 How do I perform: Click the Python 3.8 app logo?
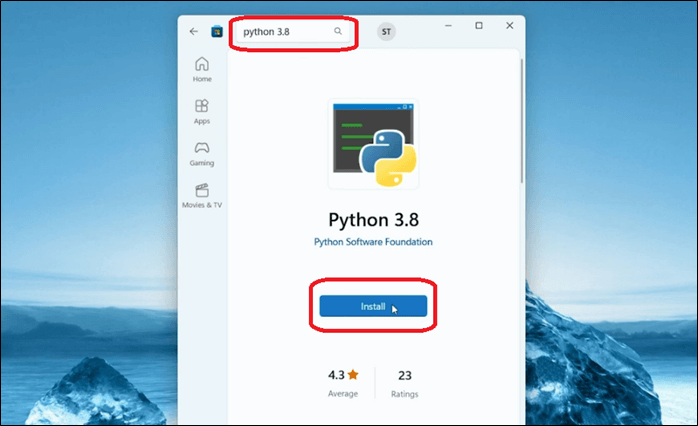click(373, 144)
